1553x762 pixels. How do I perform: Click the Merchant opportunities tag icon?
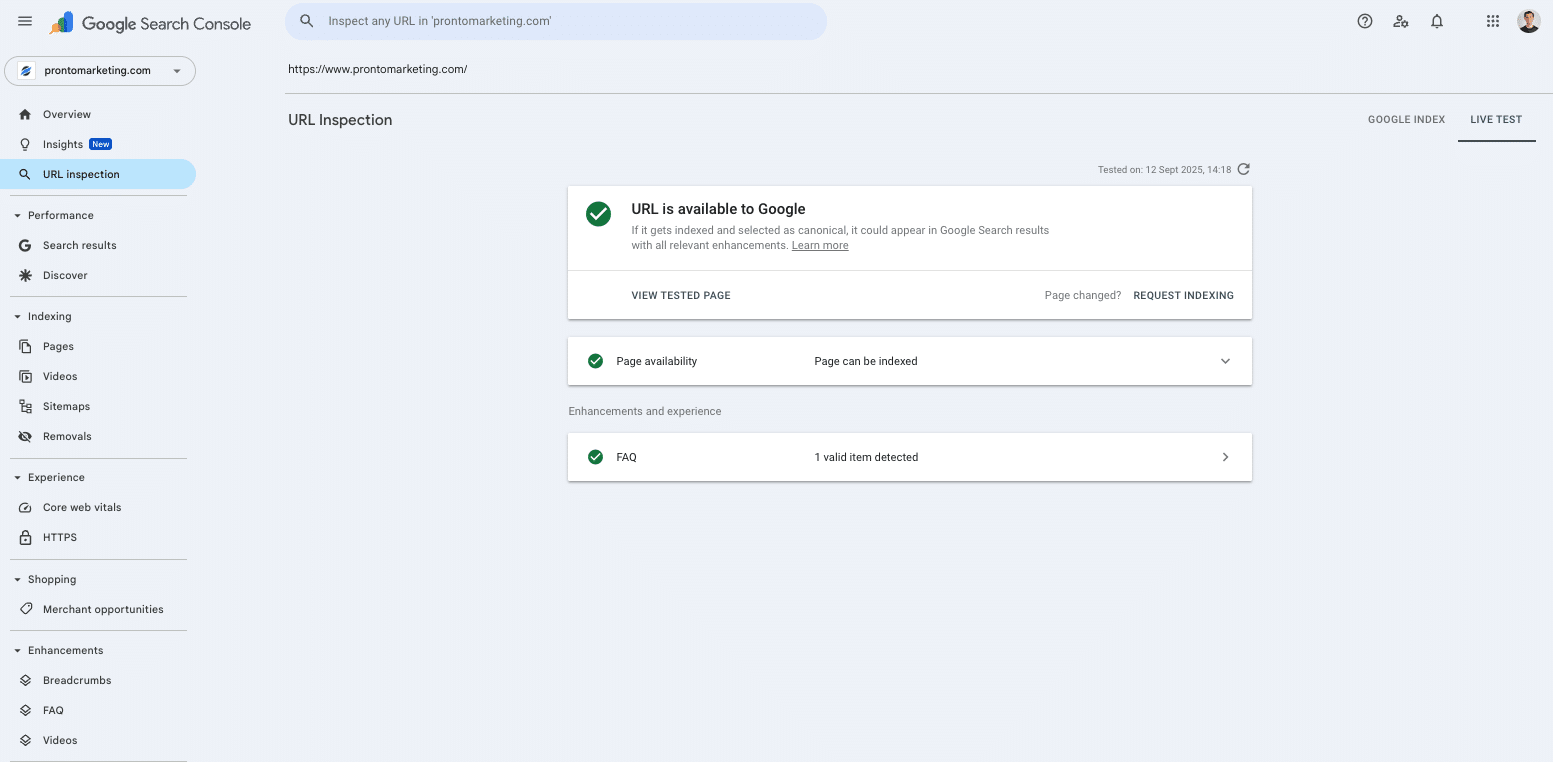pyautogui.click(x=25, y=609)
